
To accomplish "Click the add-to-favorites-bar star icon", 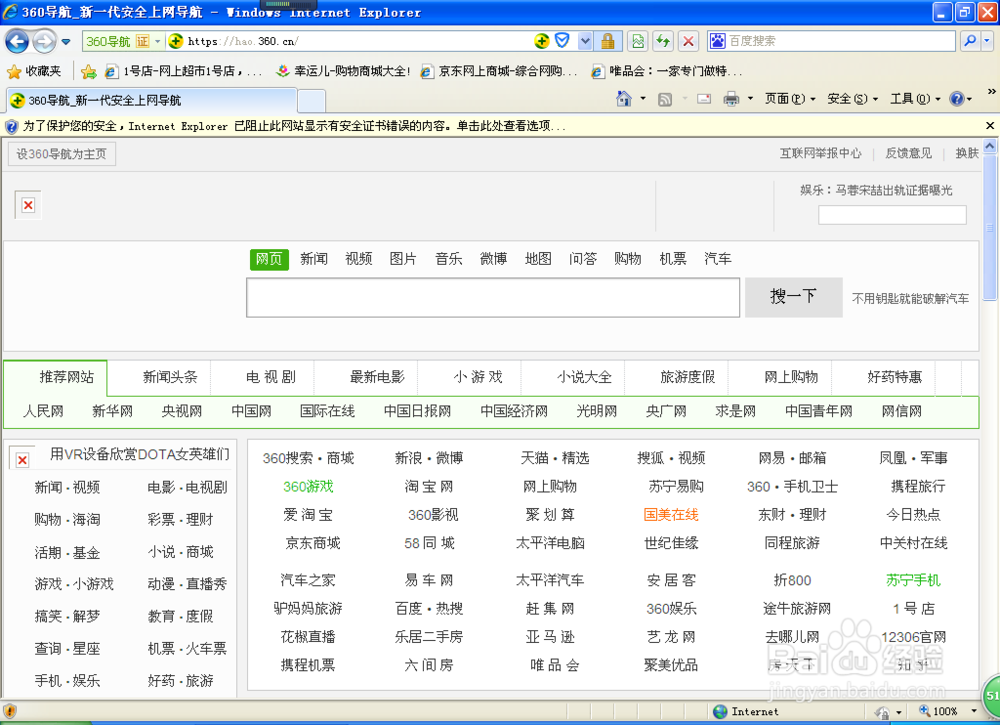I will 89,71.
